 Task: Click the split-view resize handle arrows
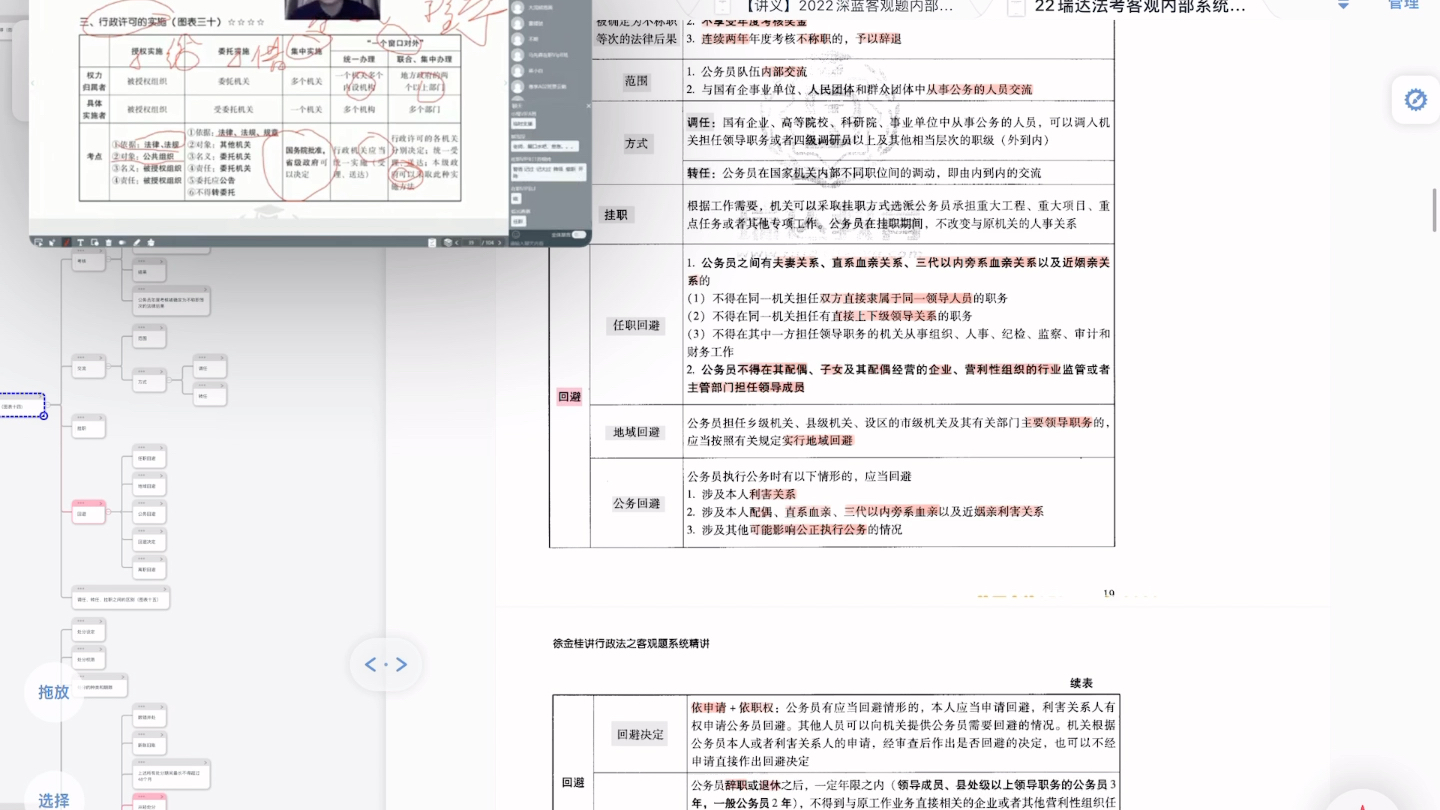click(x=386, y=664)
